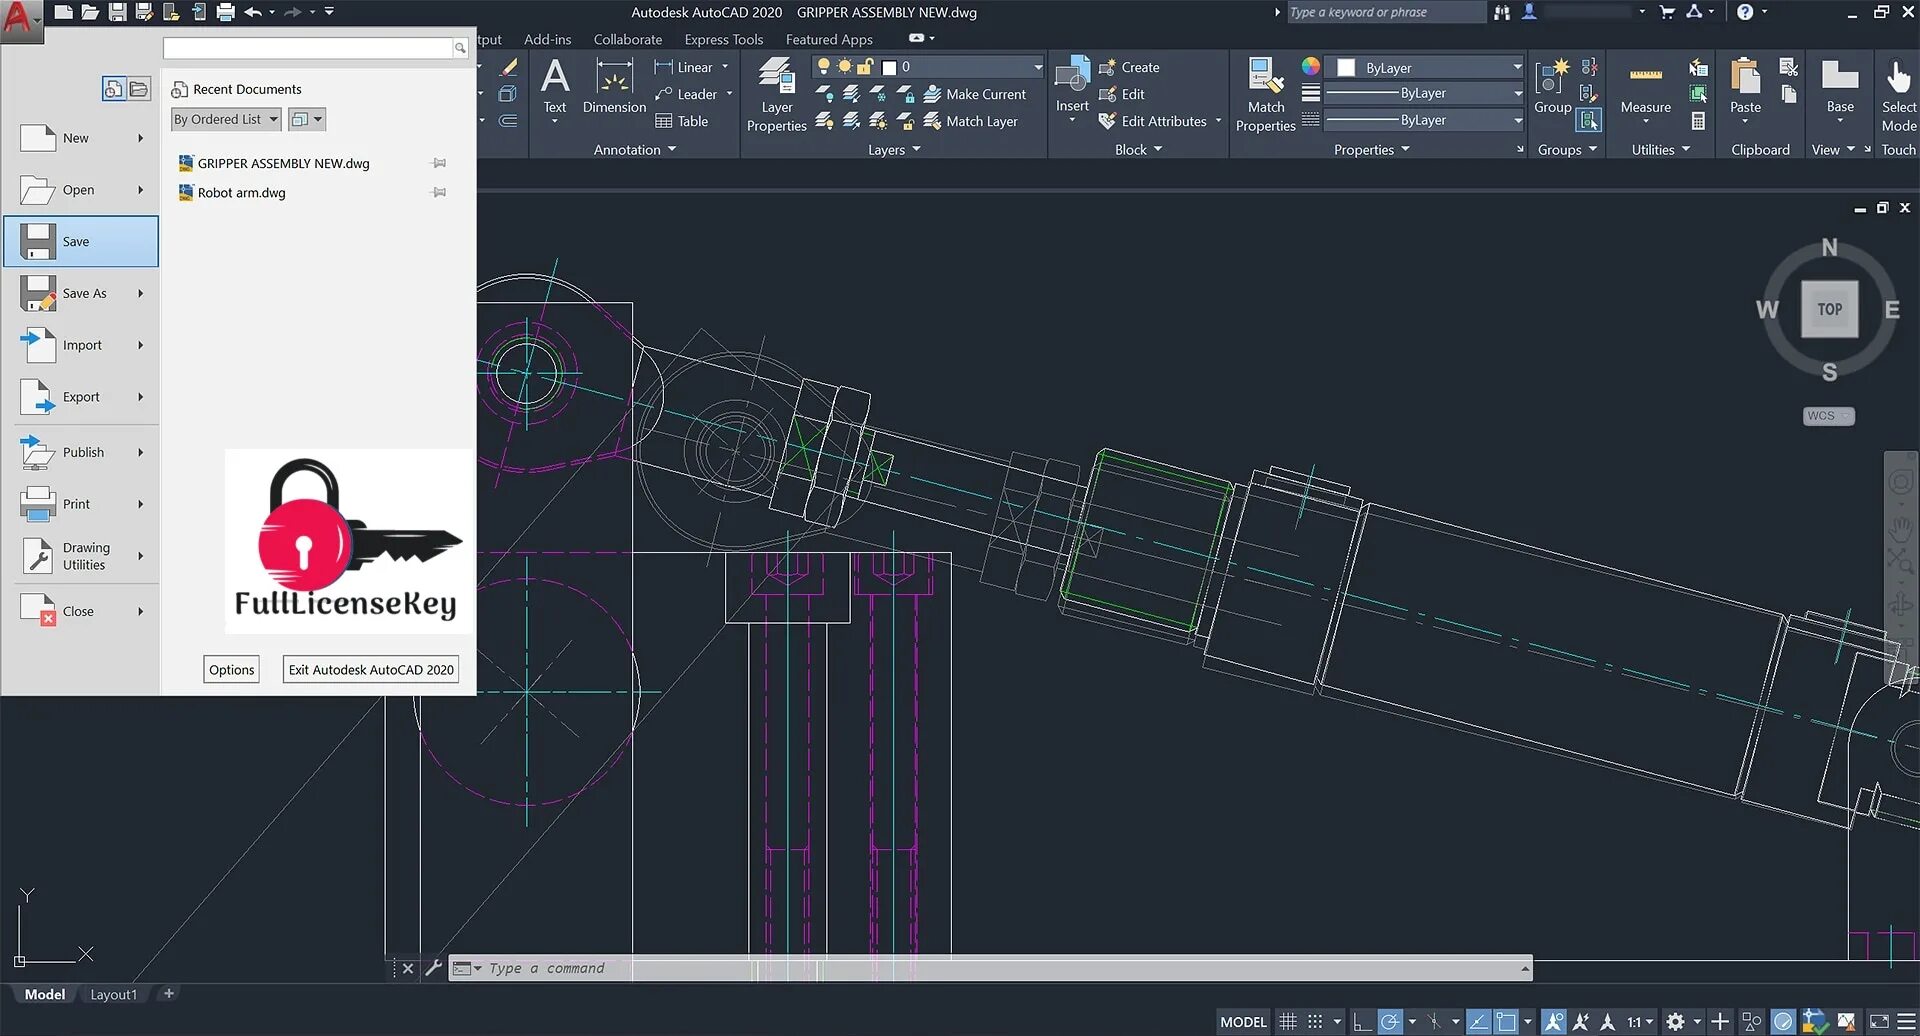Click the TOP face of ViewCube
1920x1036 pixels.
1829,309
